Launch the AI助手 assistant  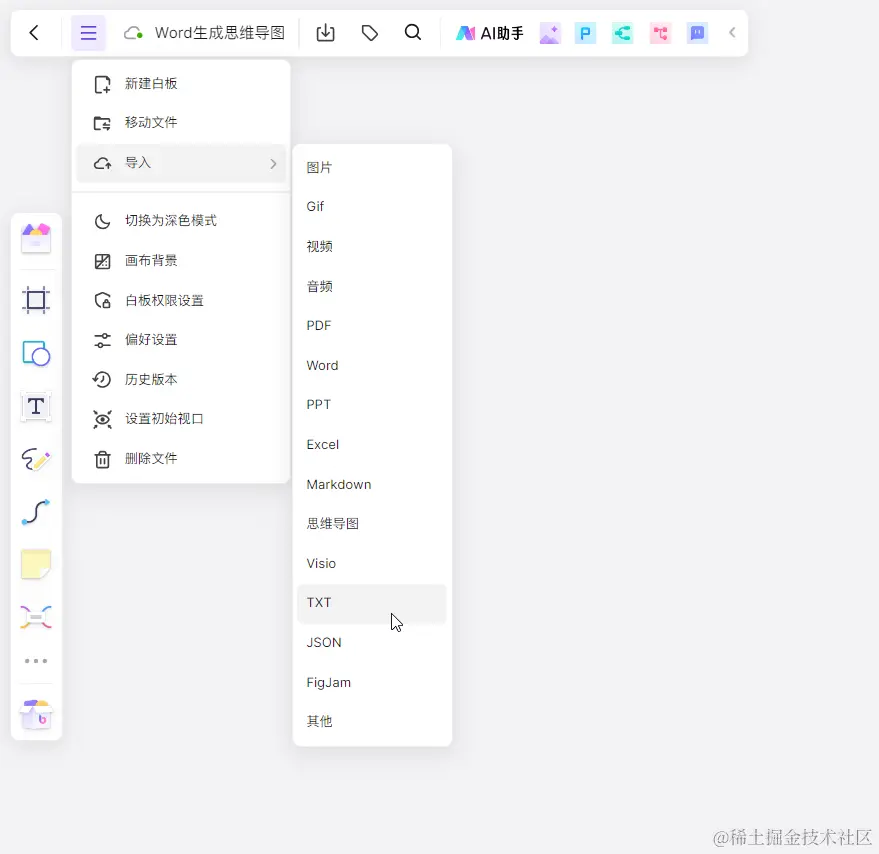(x=489, y=33)
